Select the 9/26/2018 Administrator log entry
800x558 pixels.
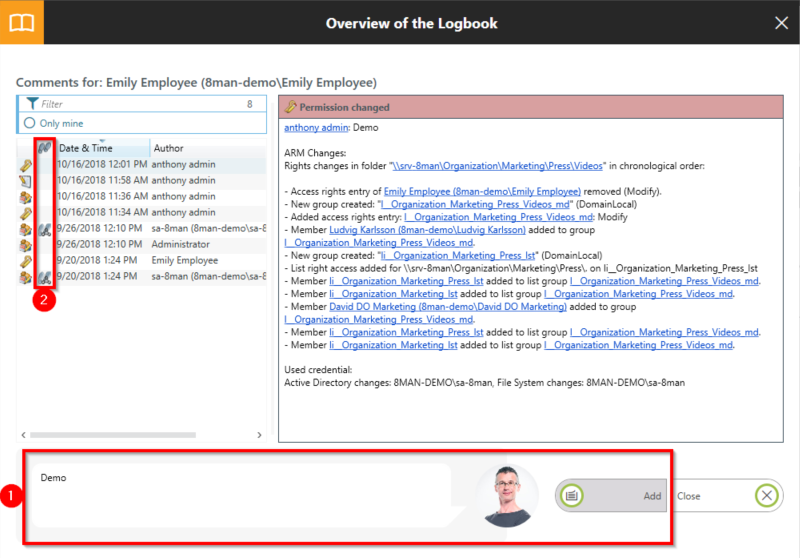140,245
